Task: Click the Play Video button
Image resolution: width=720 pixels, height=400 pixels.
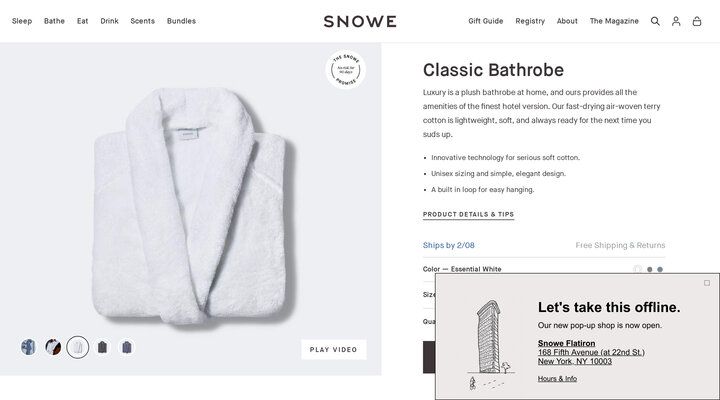Action: pos(334,350)
